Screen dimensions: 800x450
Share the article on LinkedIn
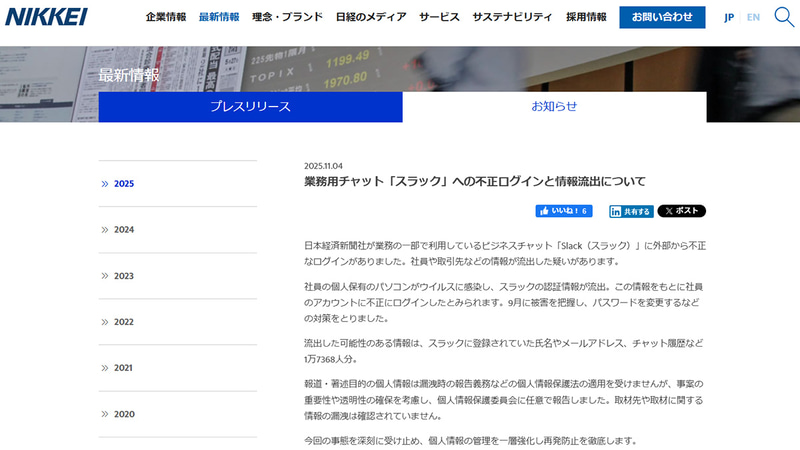coord(631,211)
